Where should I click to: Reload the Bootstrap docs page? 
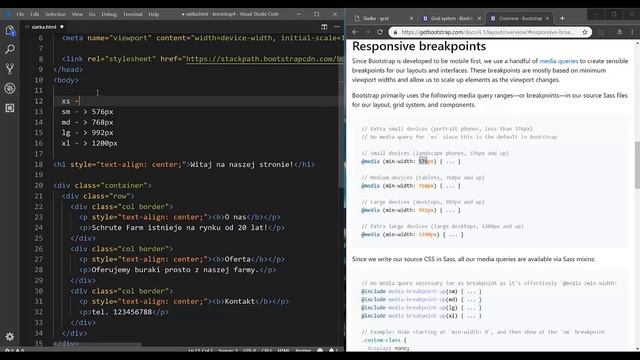(x=380, y=32)
